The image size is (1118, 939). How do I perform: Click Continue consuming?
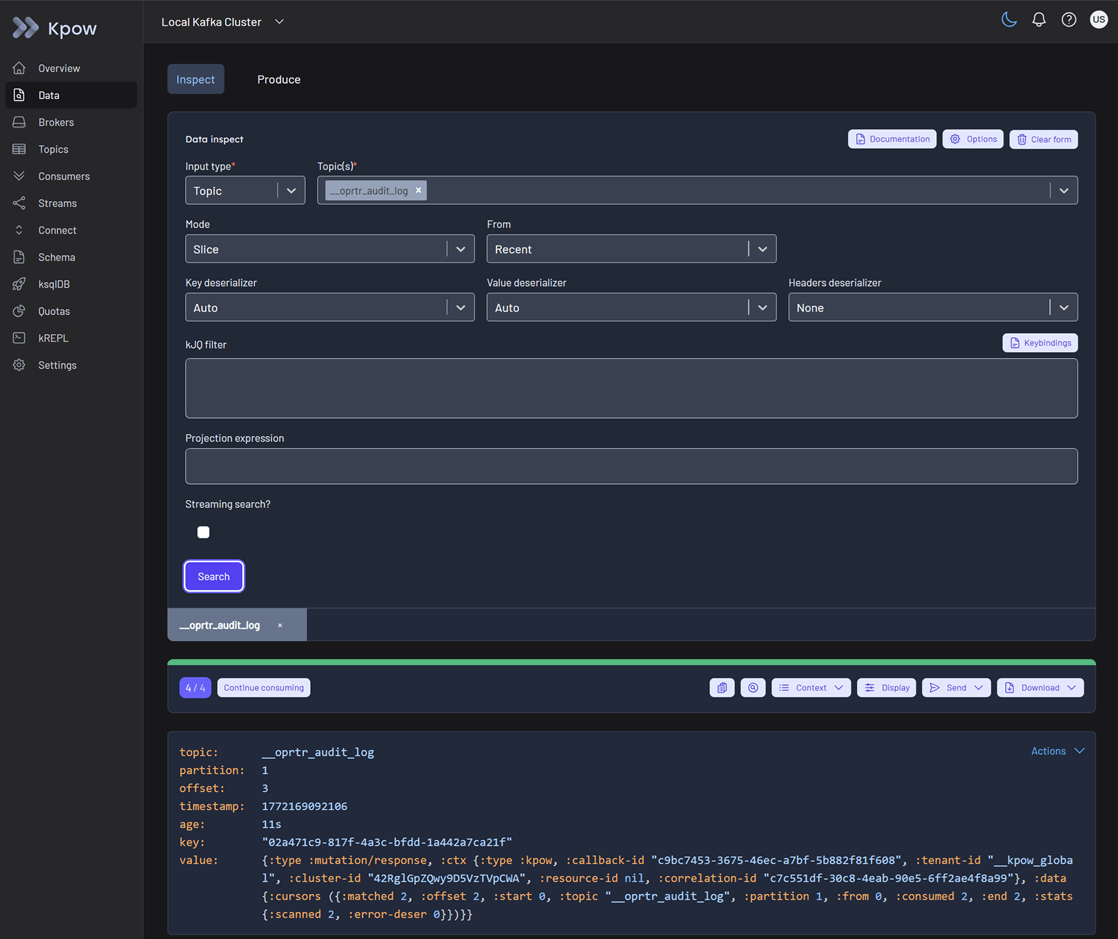(264, 688)
